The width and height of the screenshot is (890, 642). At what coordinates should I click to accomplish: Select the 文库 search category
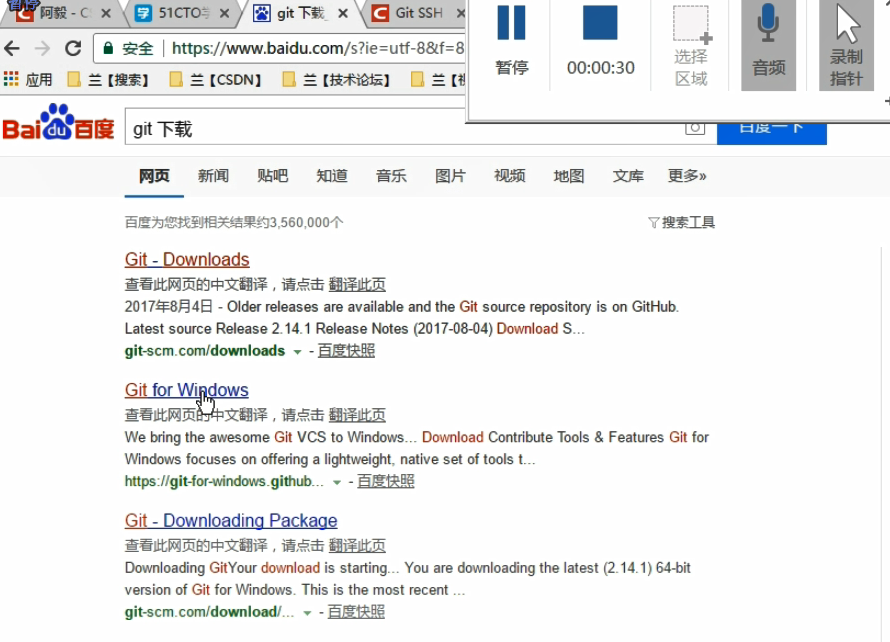(x=628, y=176)
